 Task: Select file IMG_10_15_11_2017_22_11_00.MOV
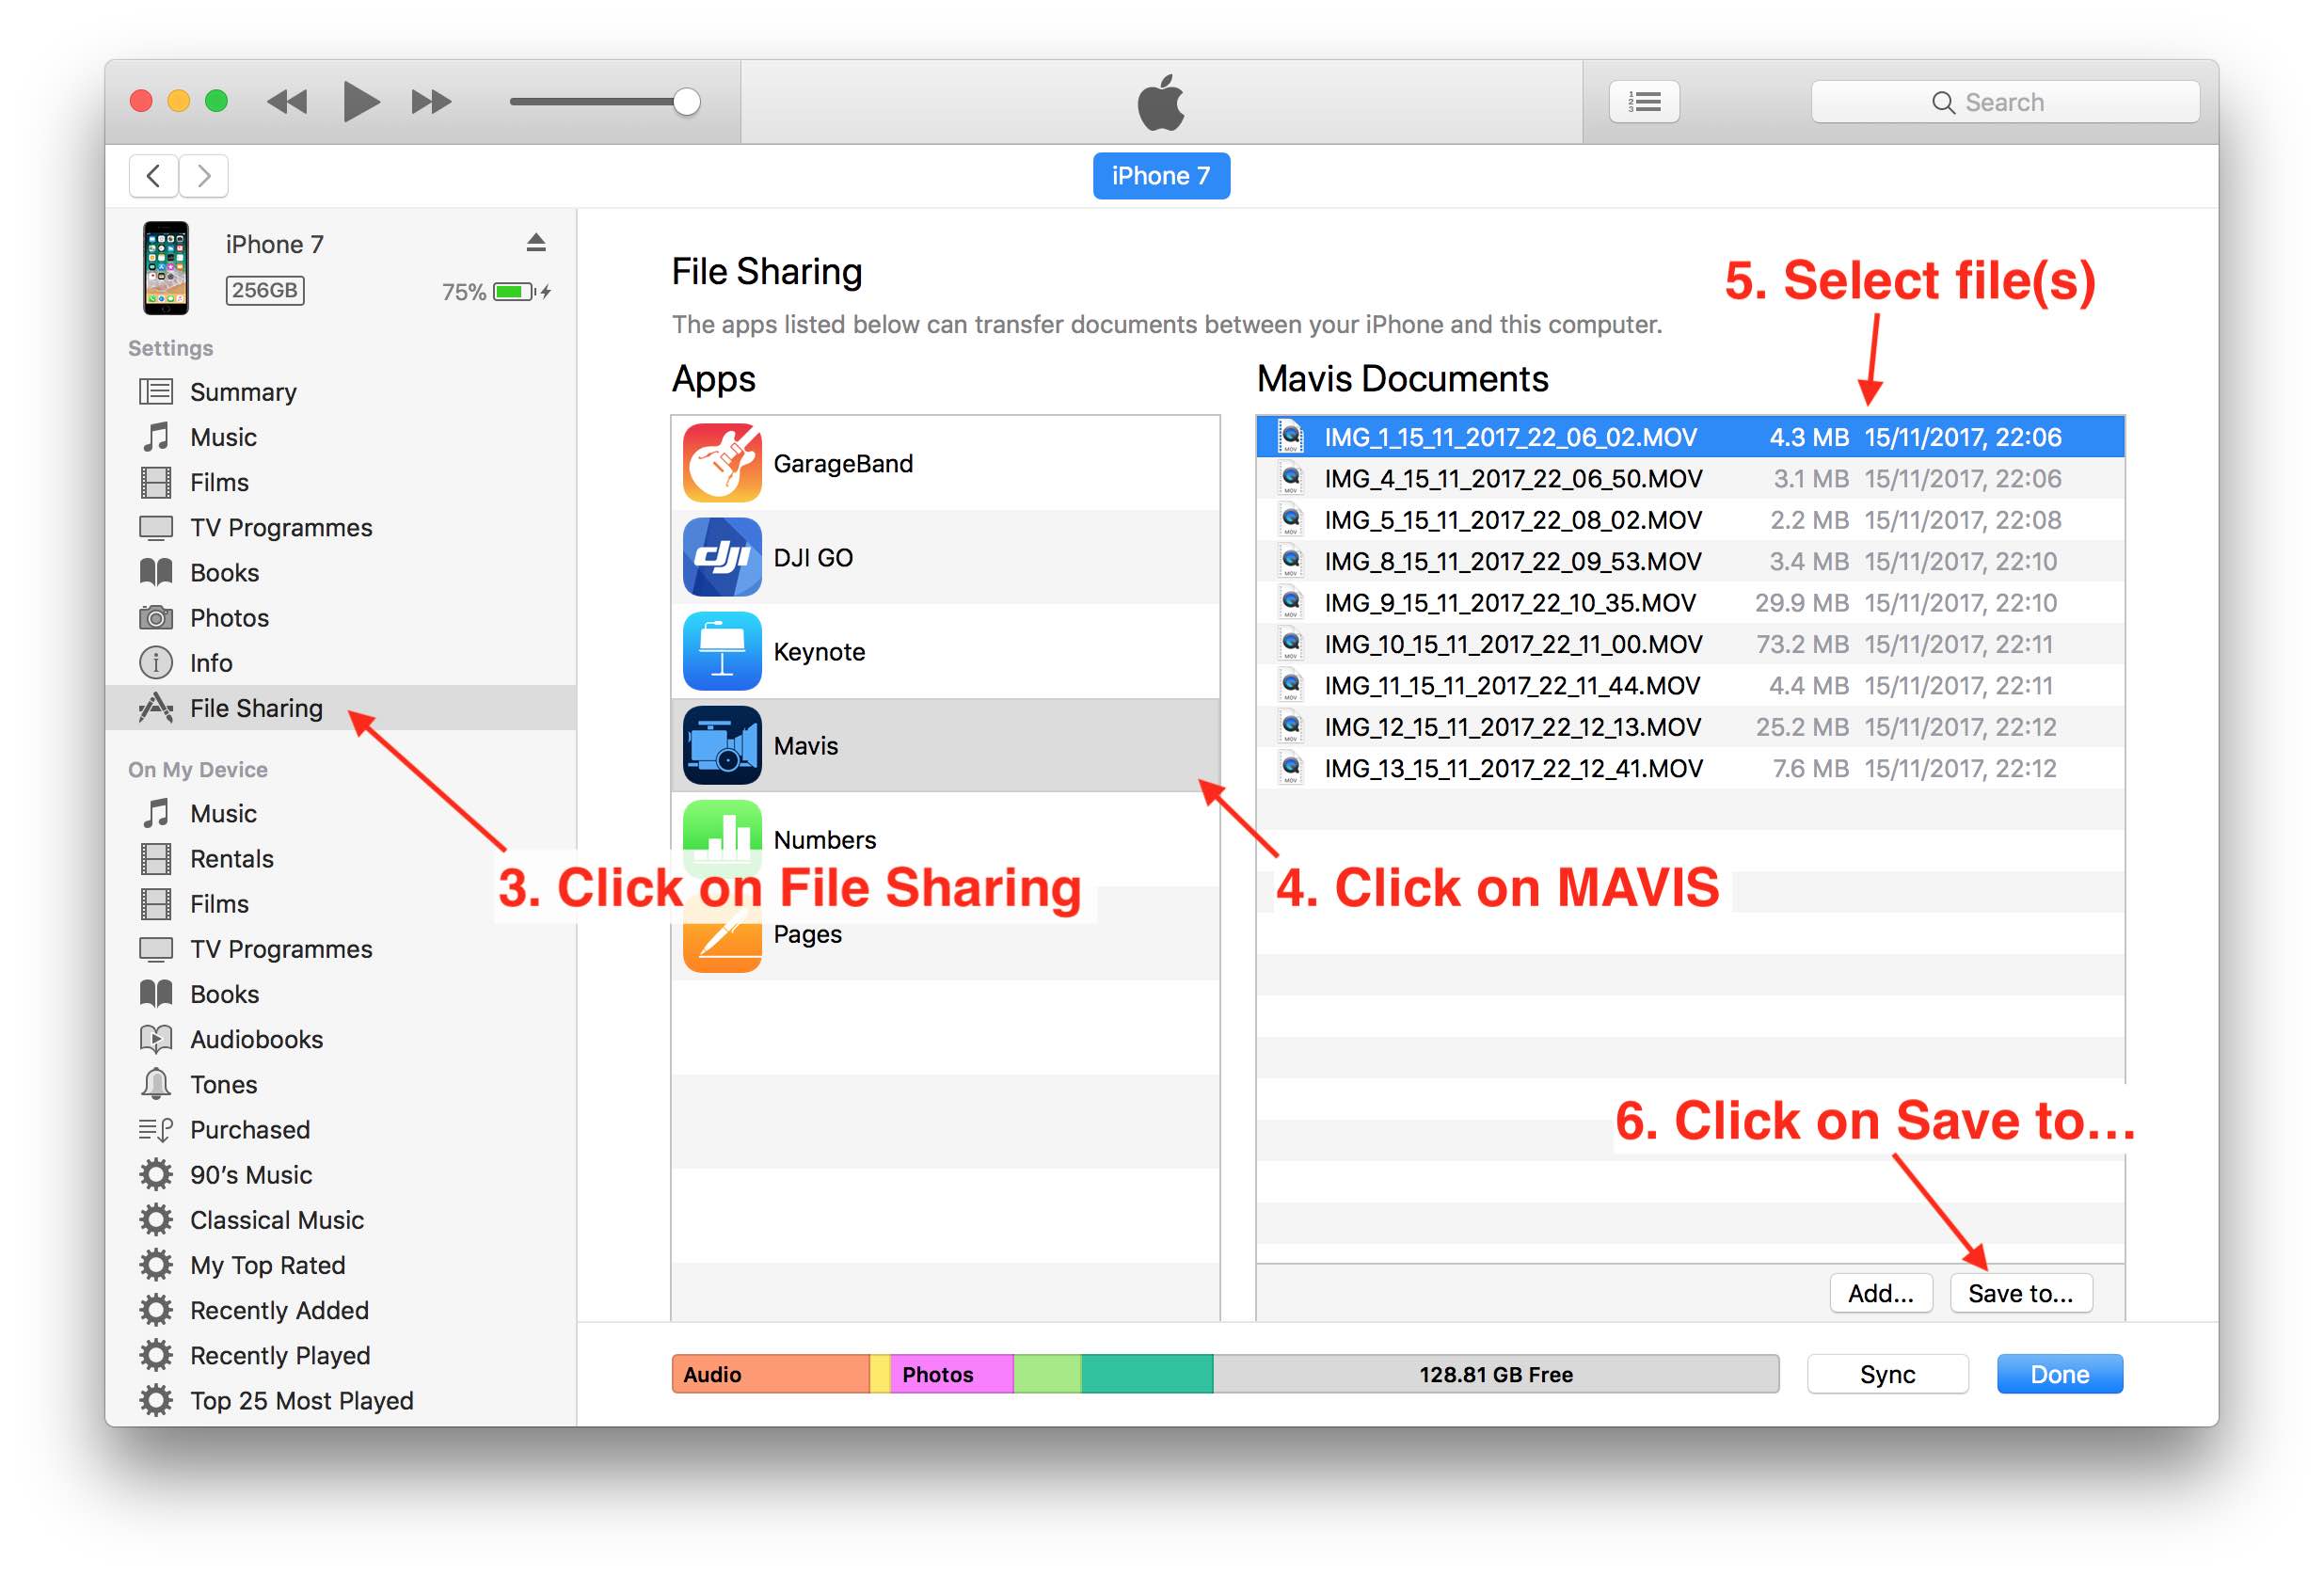(x=1690, y=644)
